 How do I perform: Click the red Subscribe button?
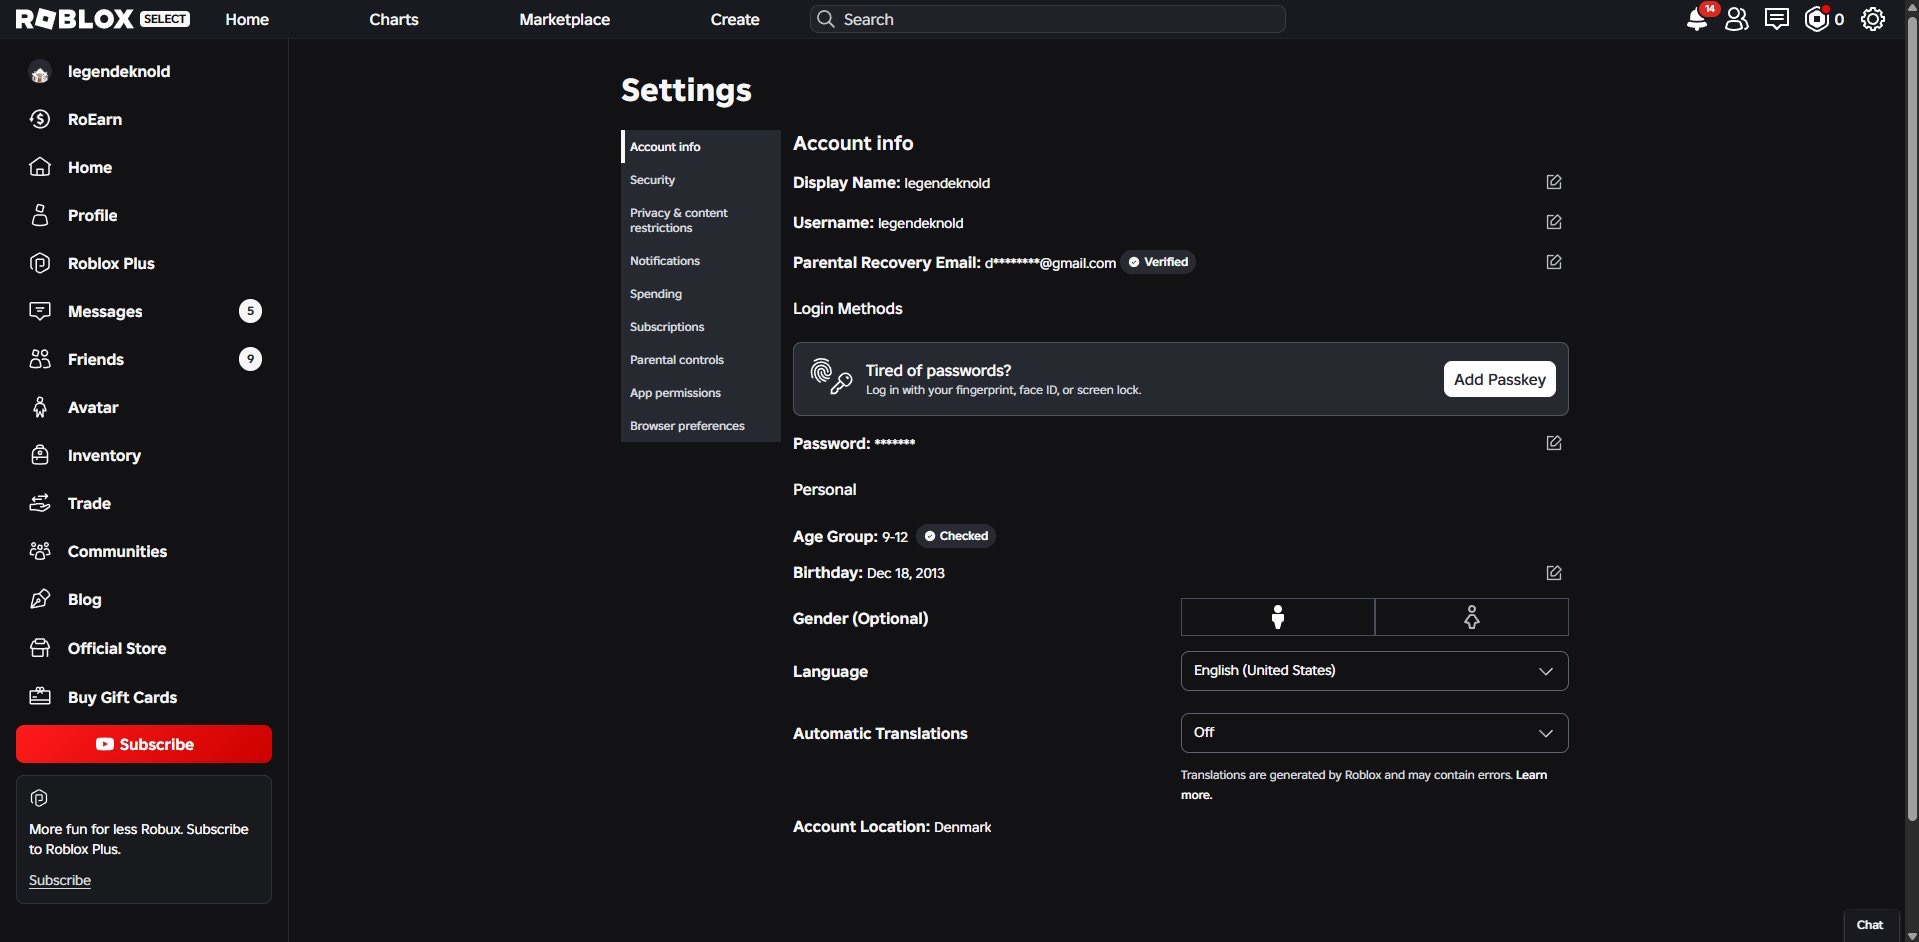(144, 744)
